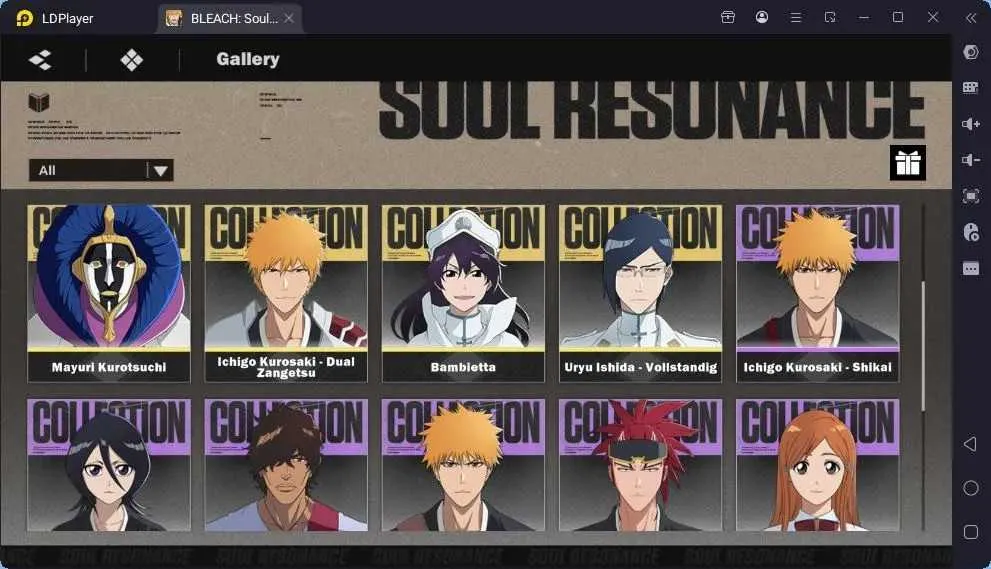This screenshot has width=991, height=569.
Task: Open the long orange-haired girl card
Action: click(x=817, y=465)
